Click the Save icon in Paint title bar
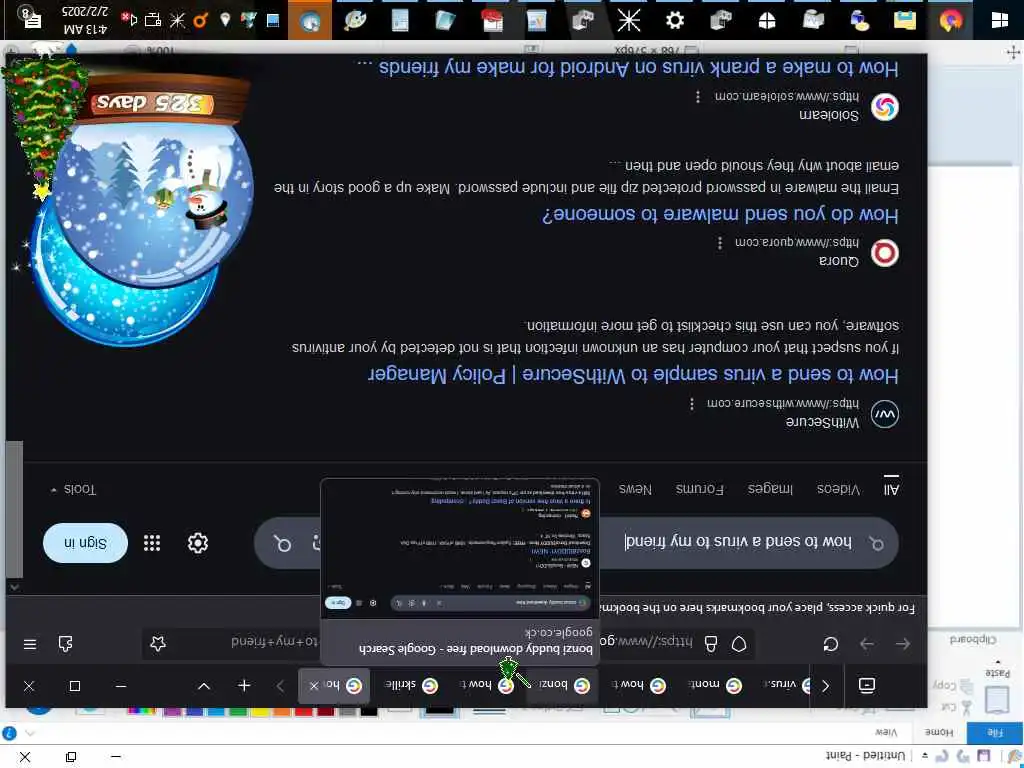 pyautogui.click(x=984, y=756)
